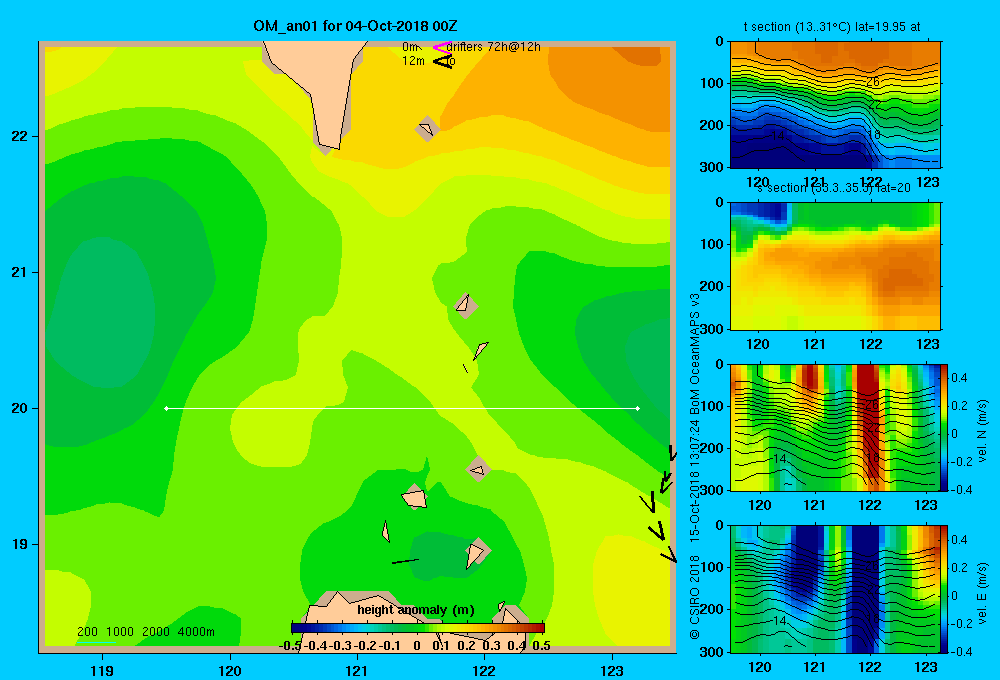Open the temperature section panel
Screen dimensions: 1000x680
(835, 105)
